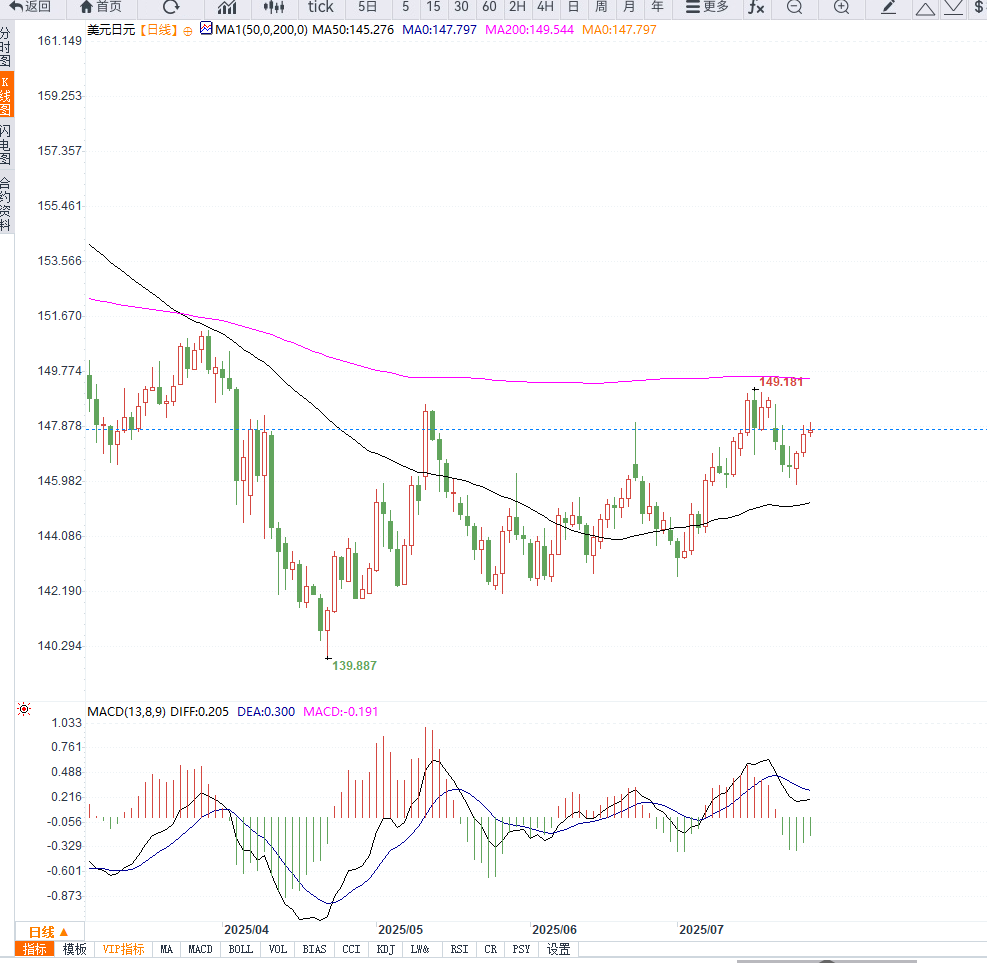This screenshot has width=987, height=963.
Task: Apply the MACD indicator button
Action: tap(200, 949)
